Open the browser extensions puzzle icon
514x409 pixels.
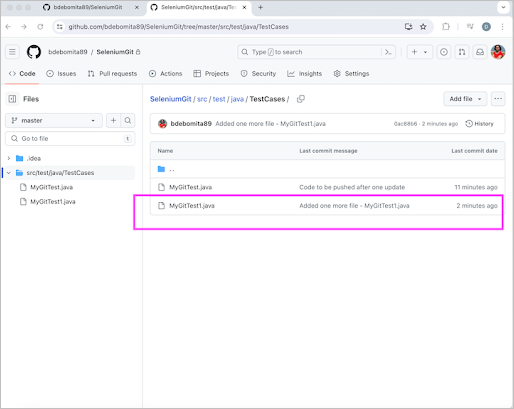[x=446, y=27]
